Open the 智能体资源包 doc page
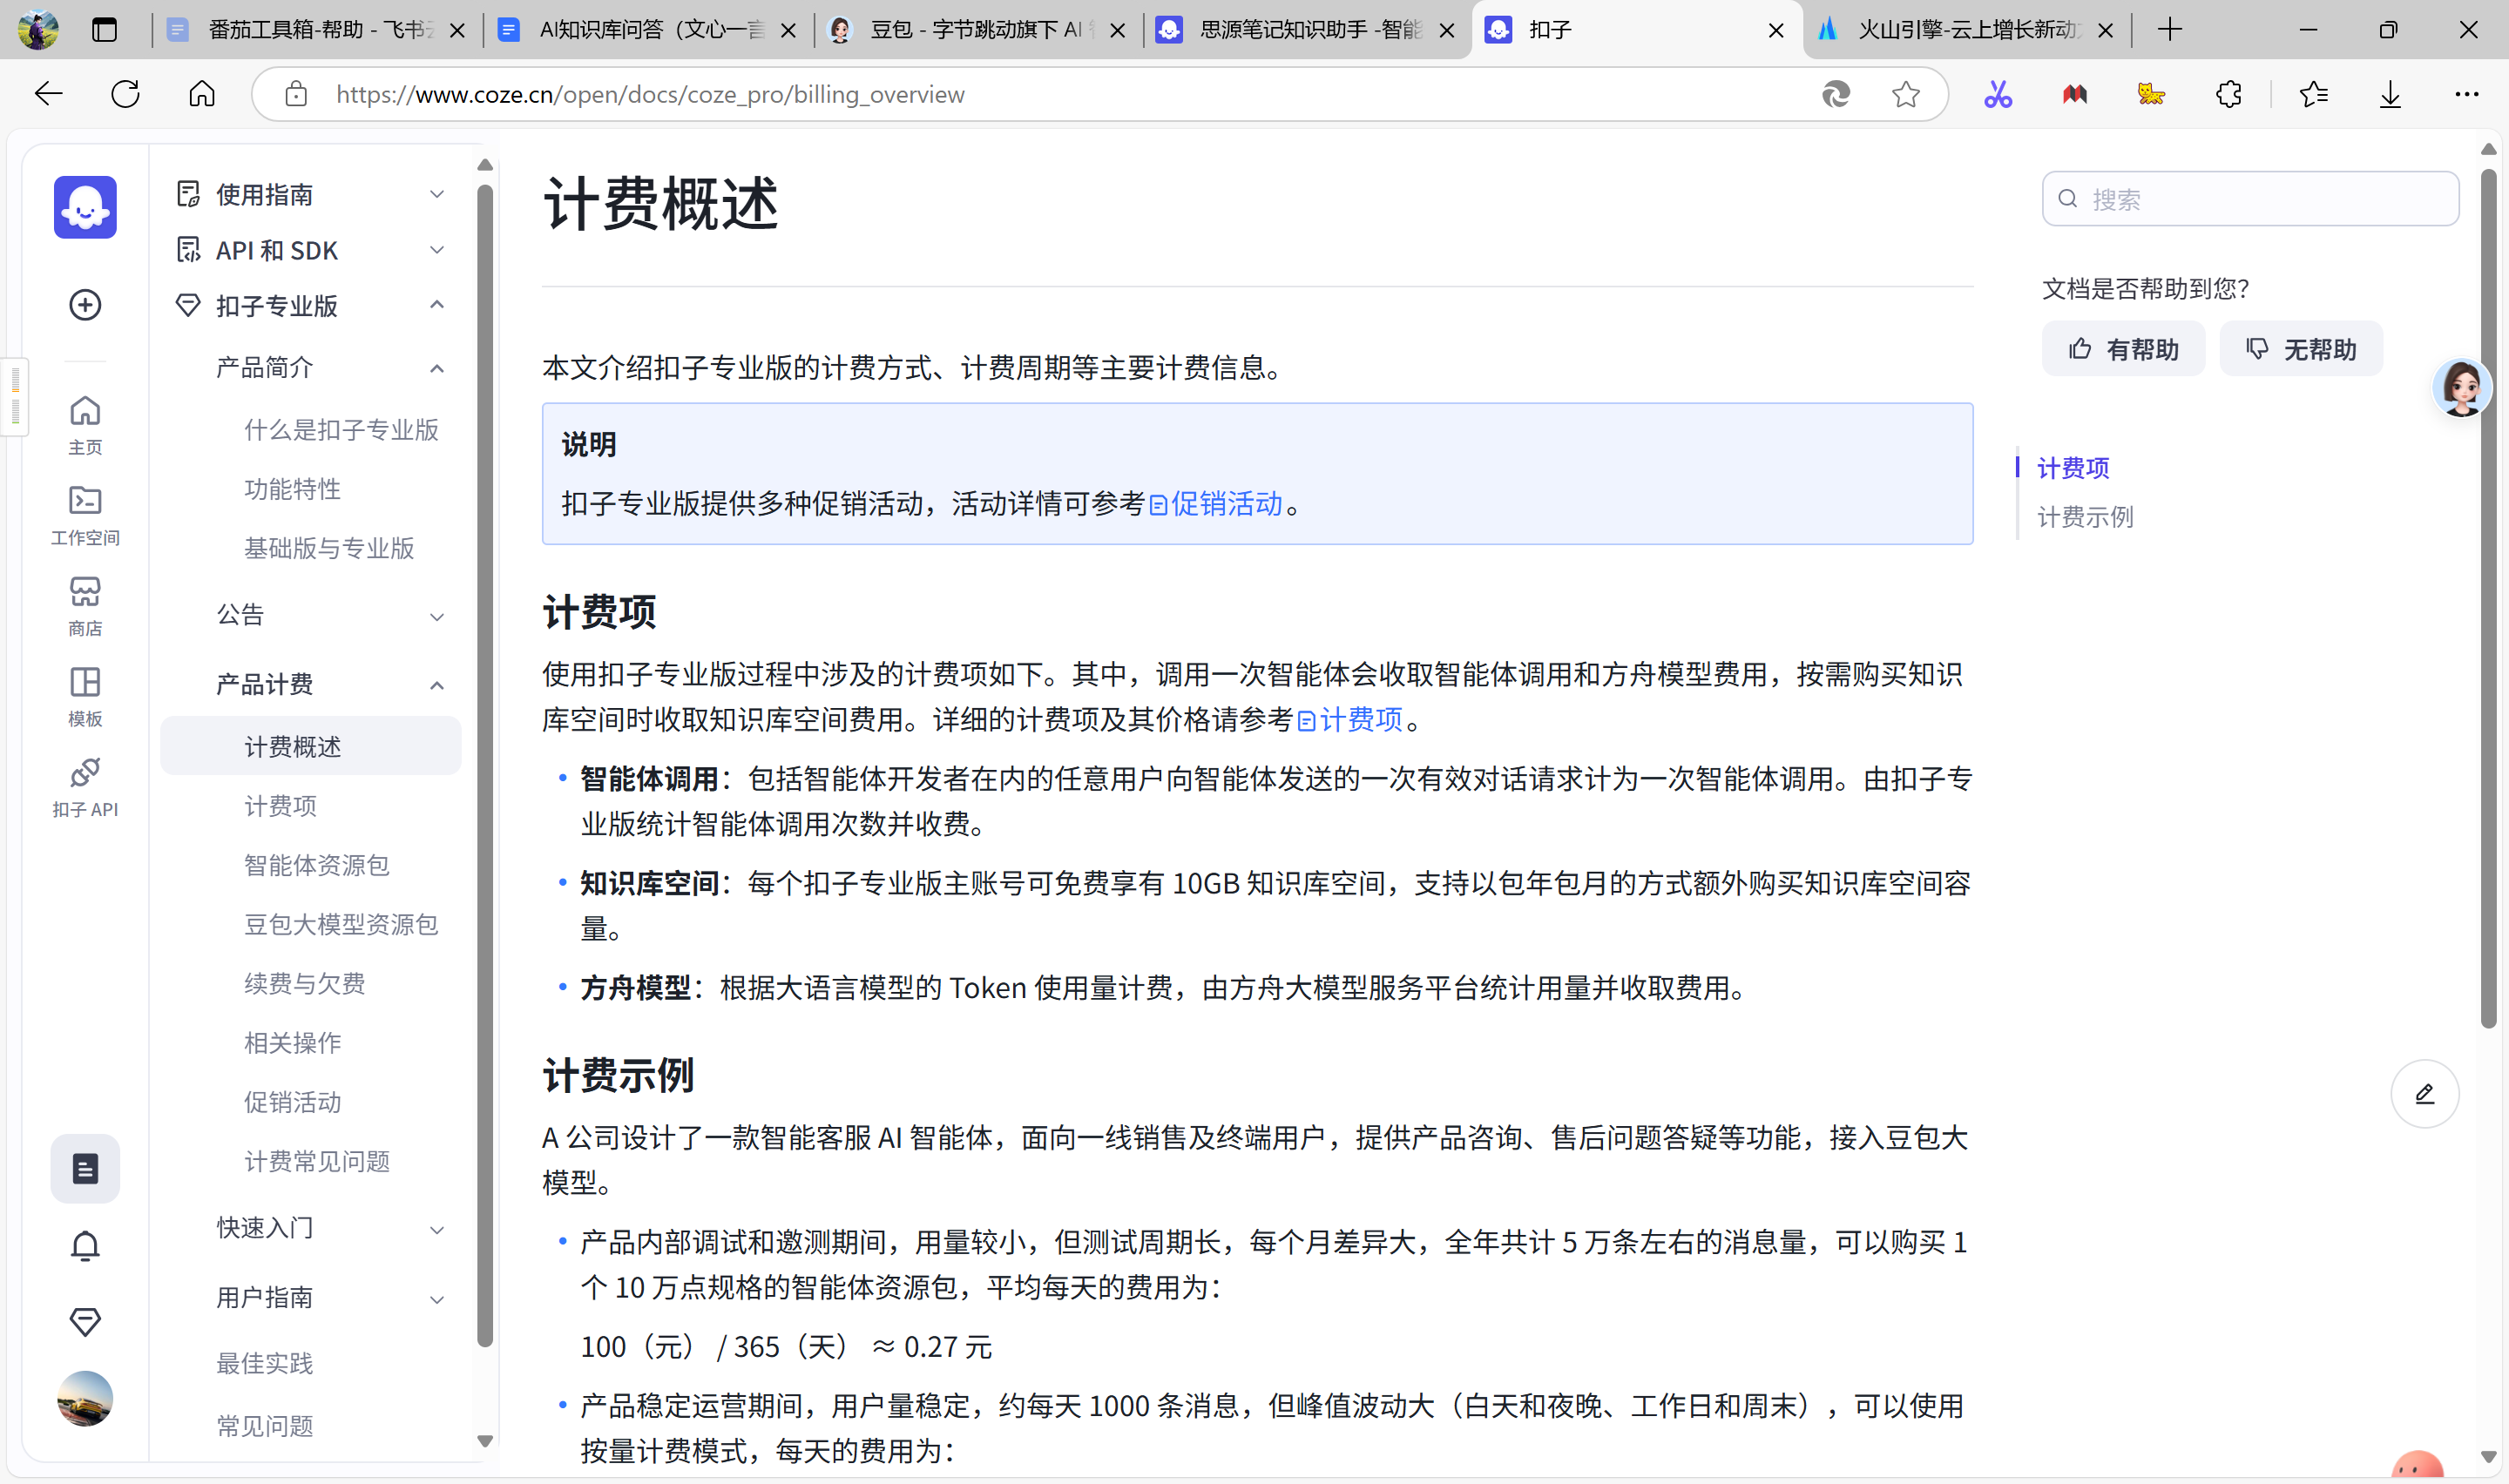Image resolution: width=2509 pixels, height=1484 pixels. click(x=317, y=865)
